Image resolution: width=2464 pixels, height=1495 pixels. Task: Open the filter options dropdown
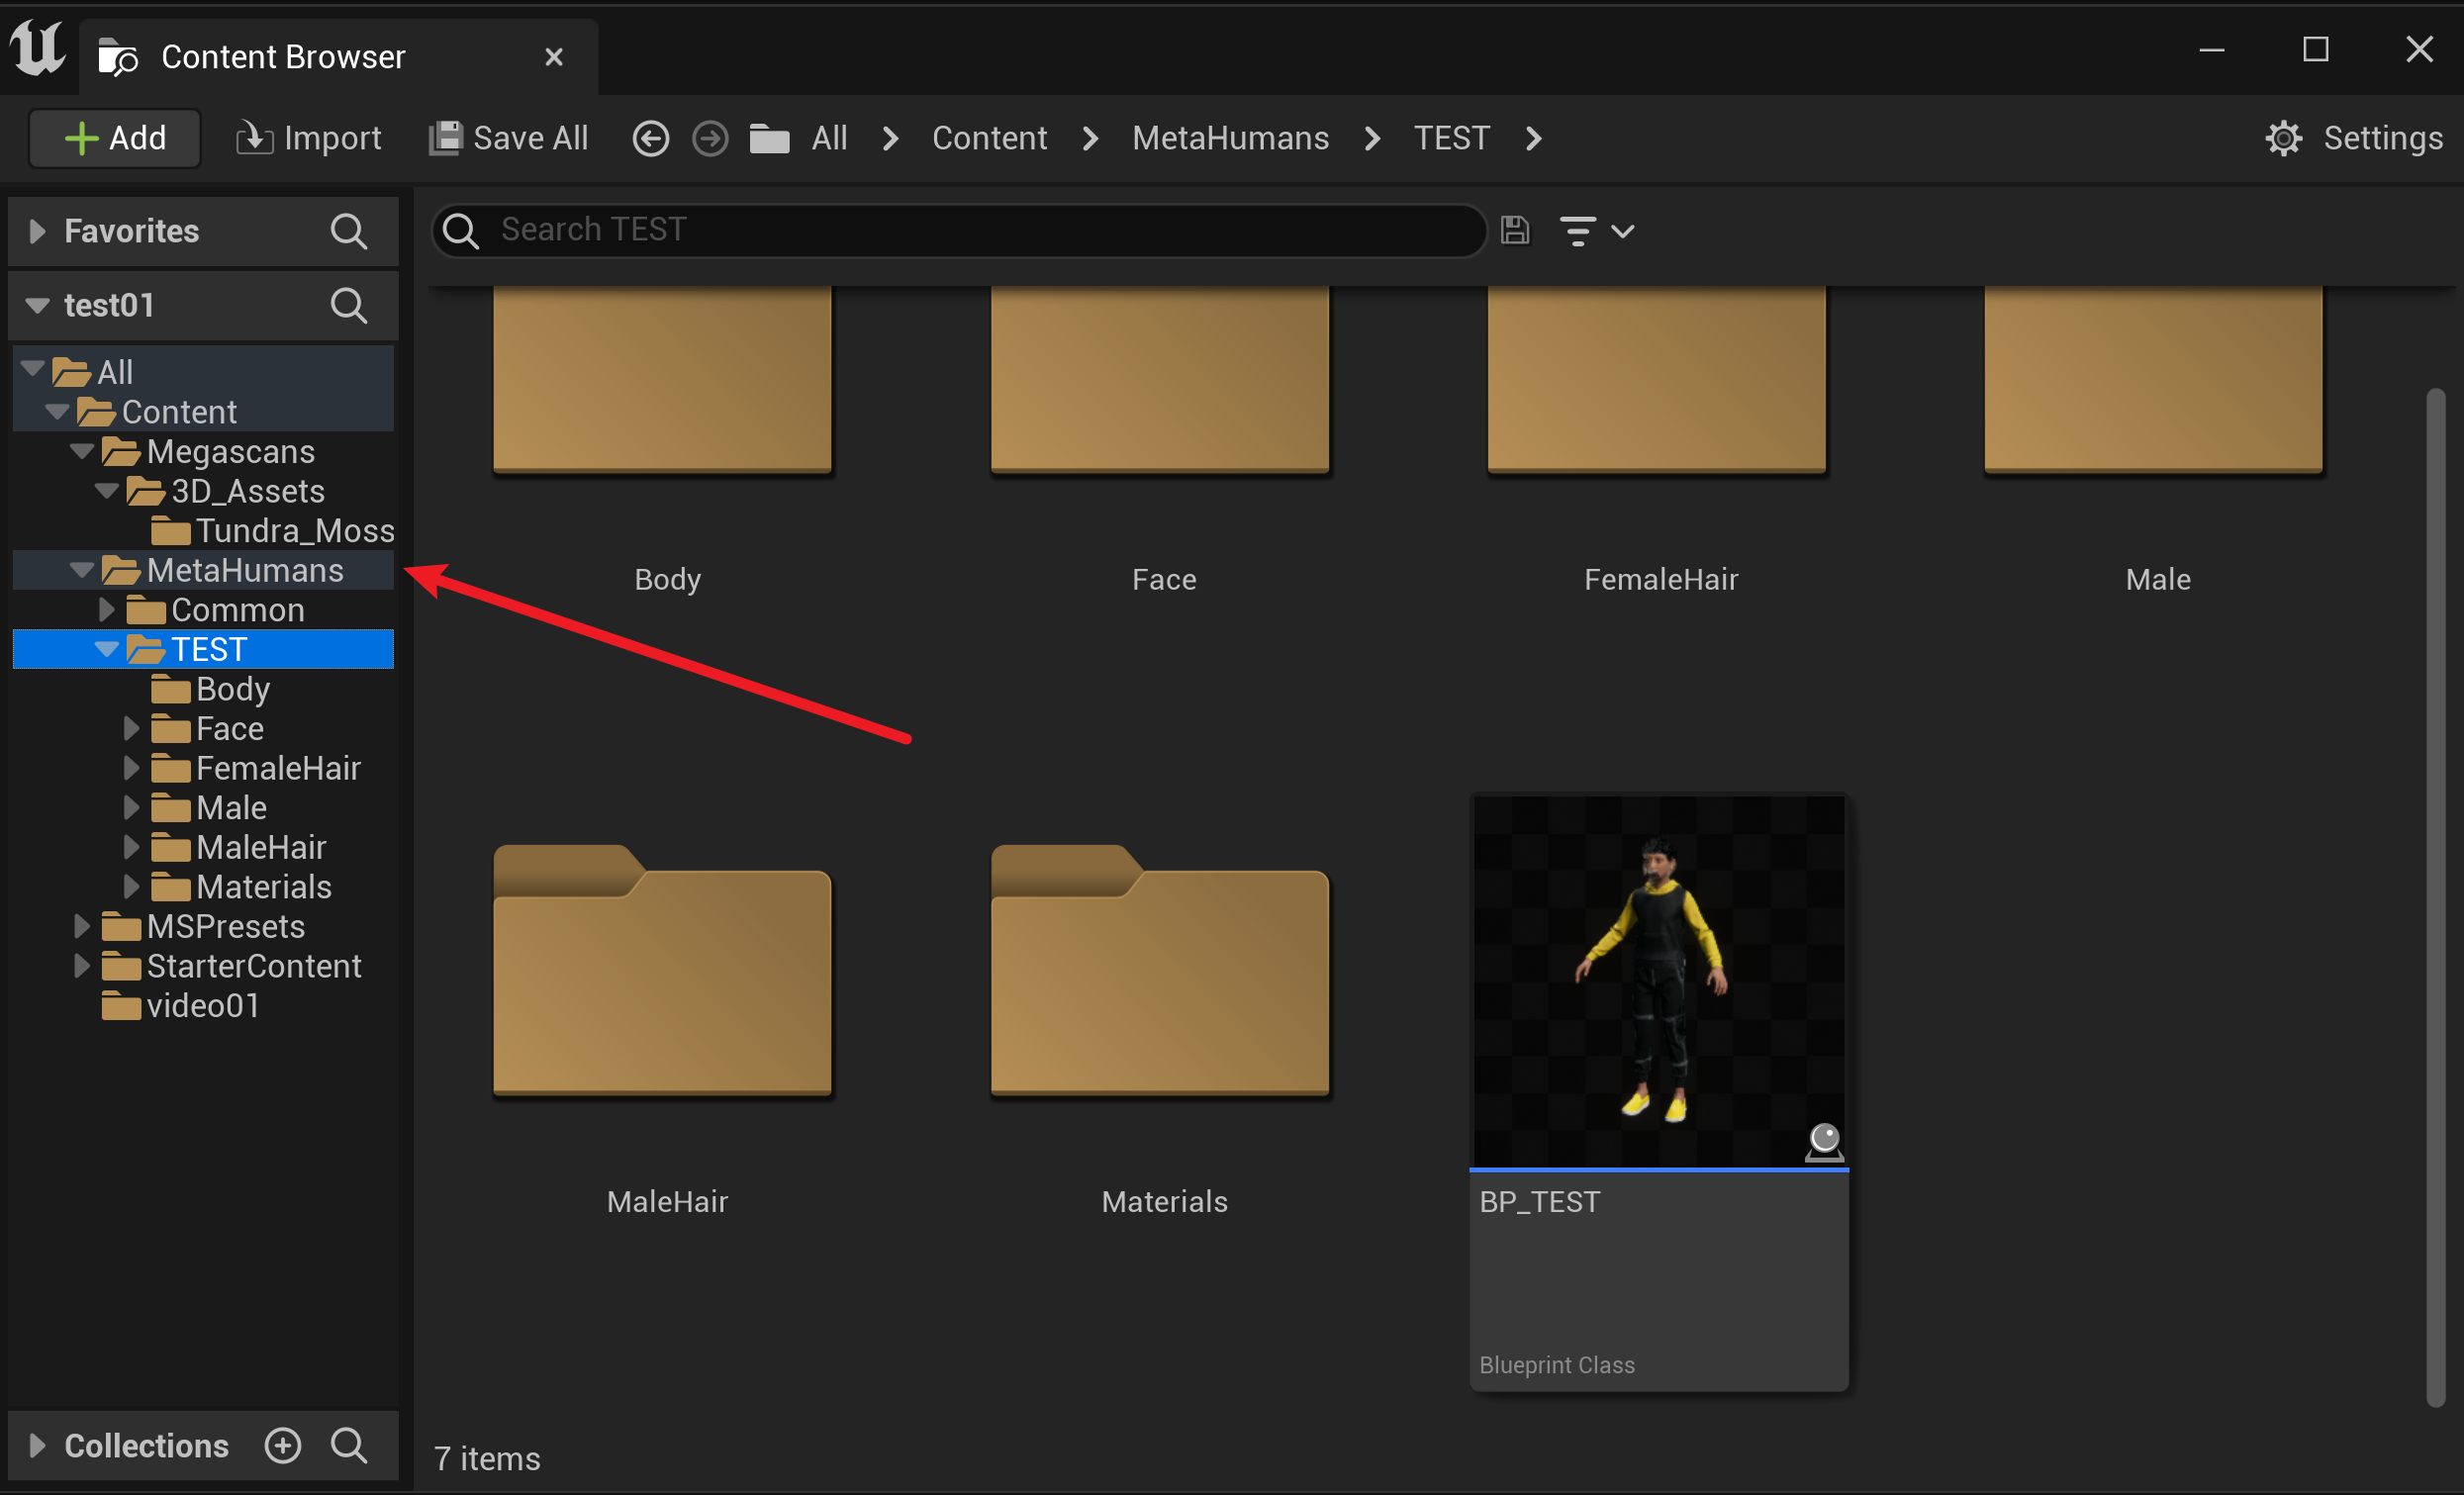pyautogui.click(x=1596, y=231)
